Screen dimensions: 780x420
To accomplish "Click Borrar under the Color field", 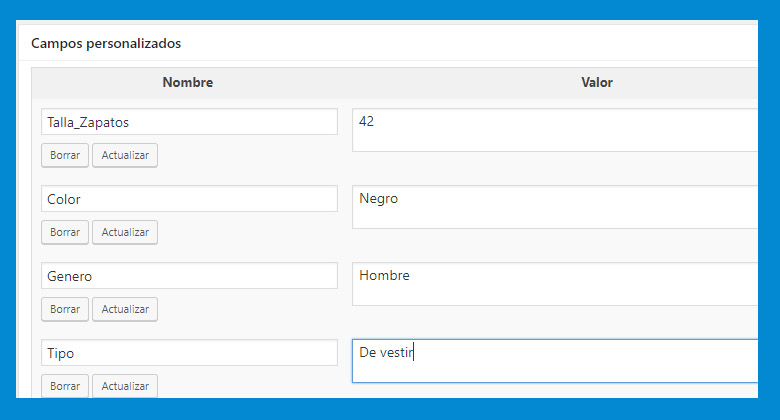I will (65, 232).
